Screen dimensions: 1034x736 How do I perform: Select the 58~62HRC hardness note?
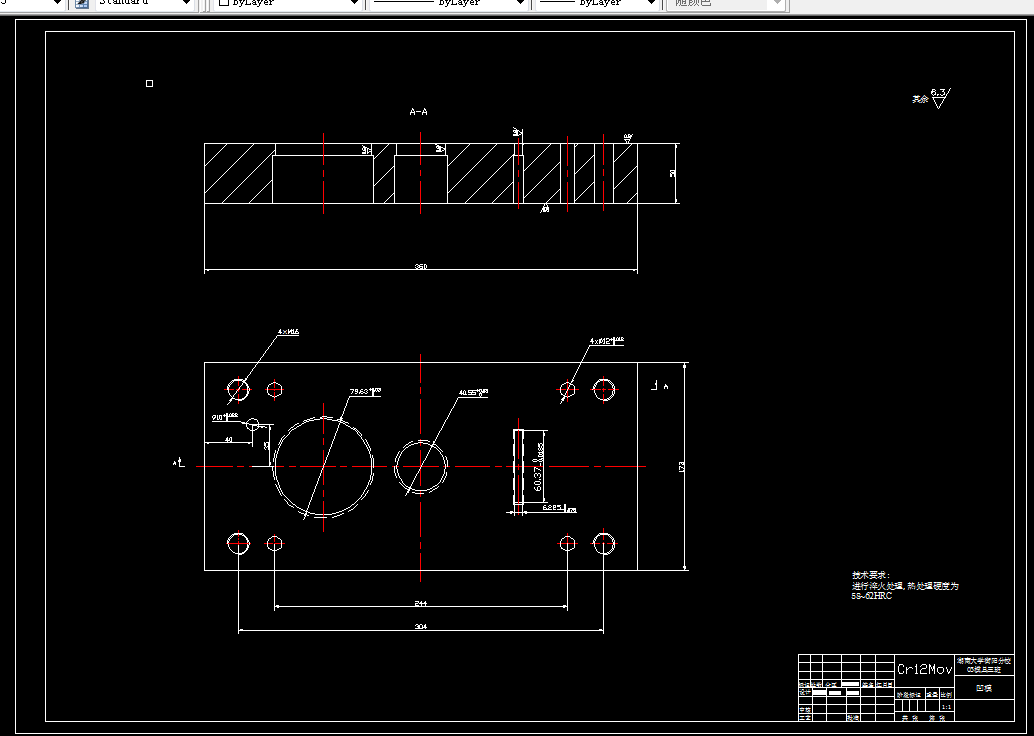(x=872, y=596)
